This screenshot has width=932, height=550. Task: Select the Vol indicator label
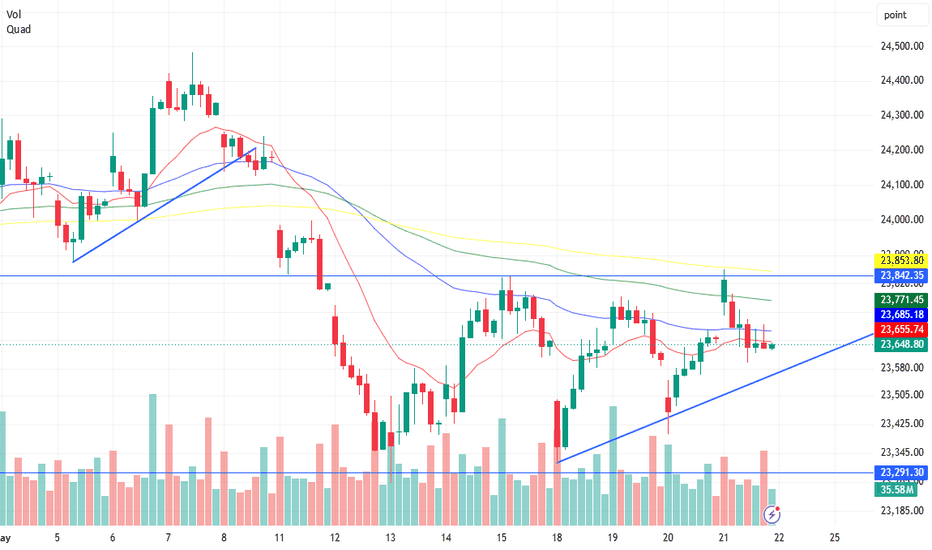coord(14,14)
